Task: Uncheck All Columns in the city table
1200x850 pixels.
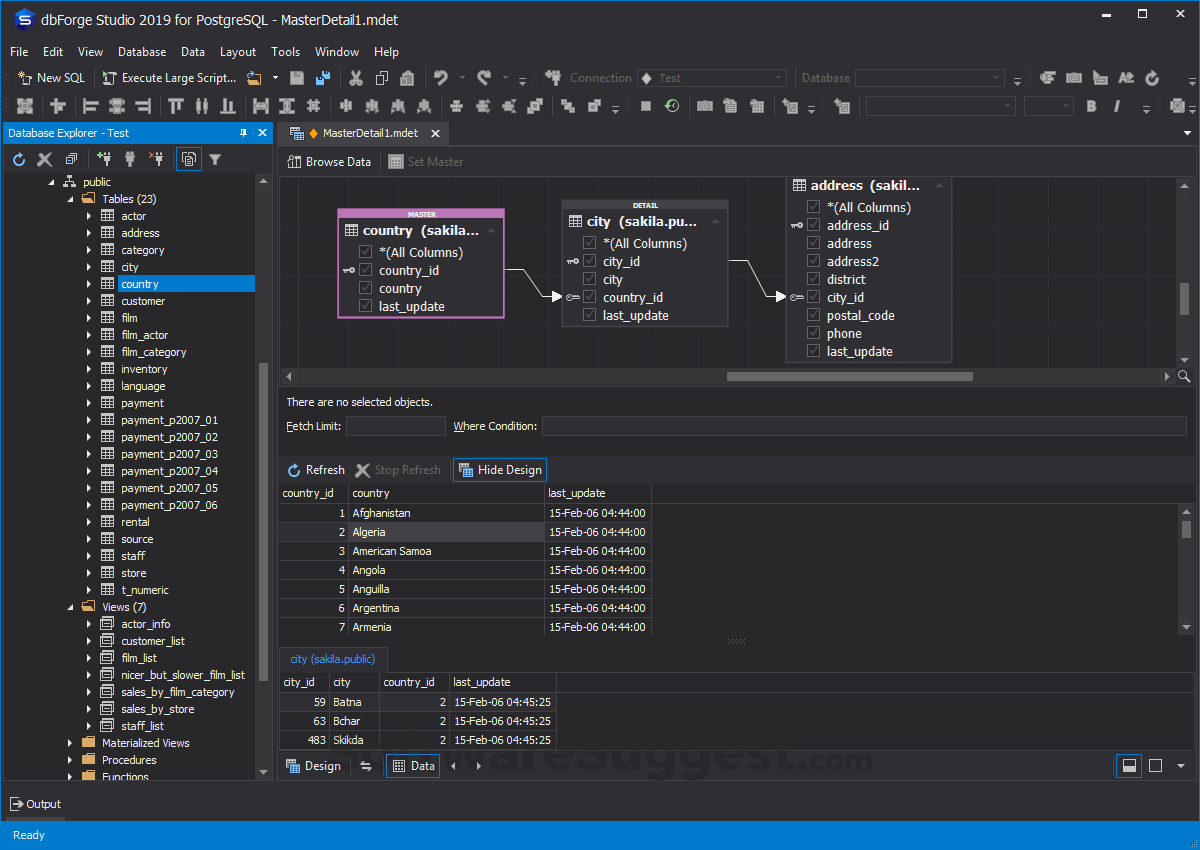Action: (589, 243)
